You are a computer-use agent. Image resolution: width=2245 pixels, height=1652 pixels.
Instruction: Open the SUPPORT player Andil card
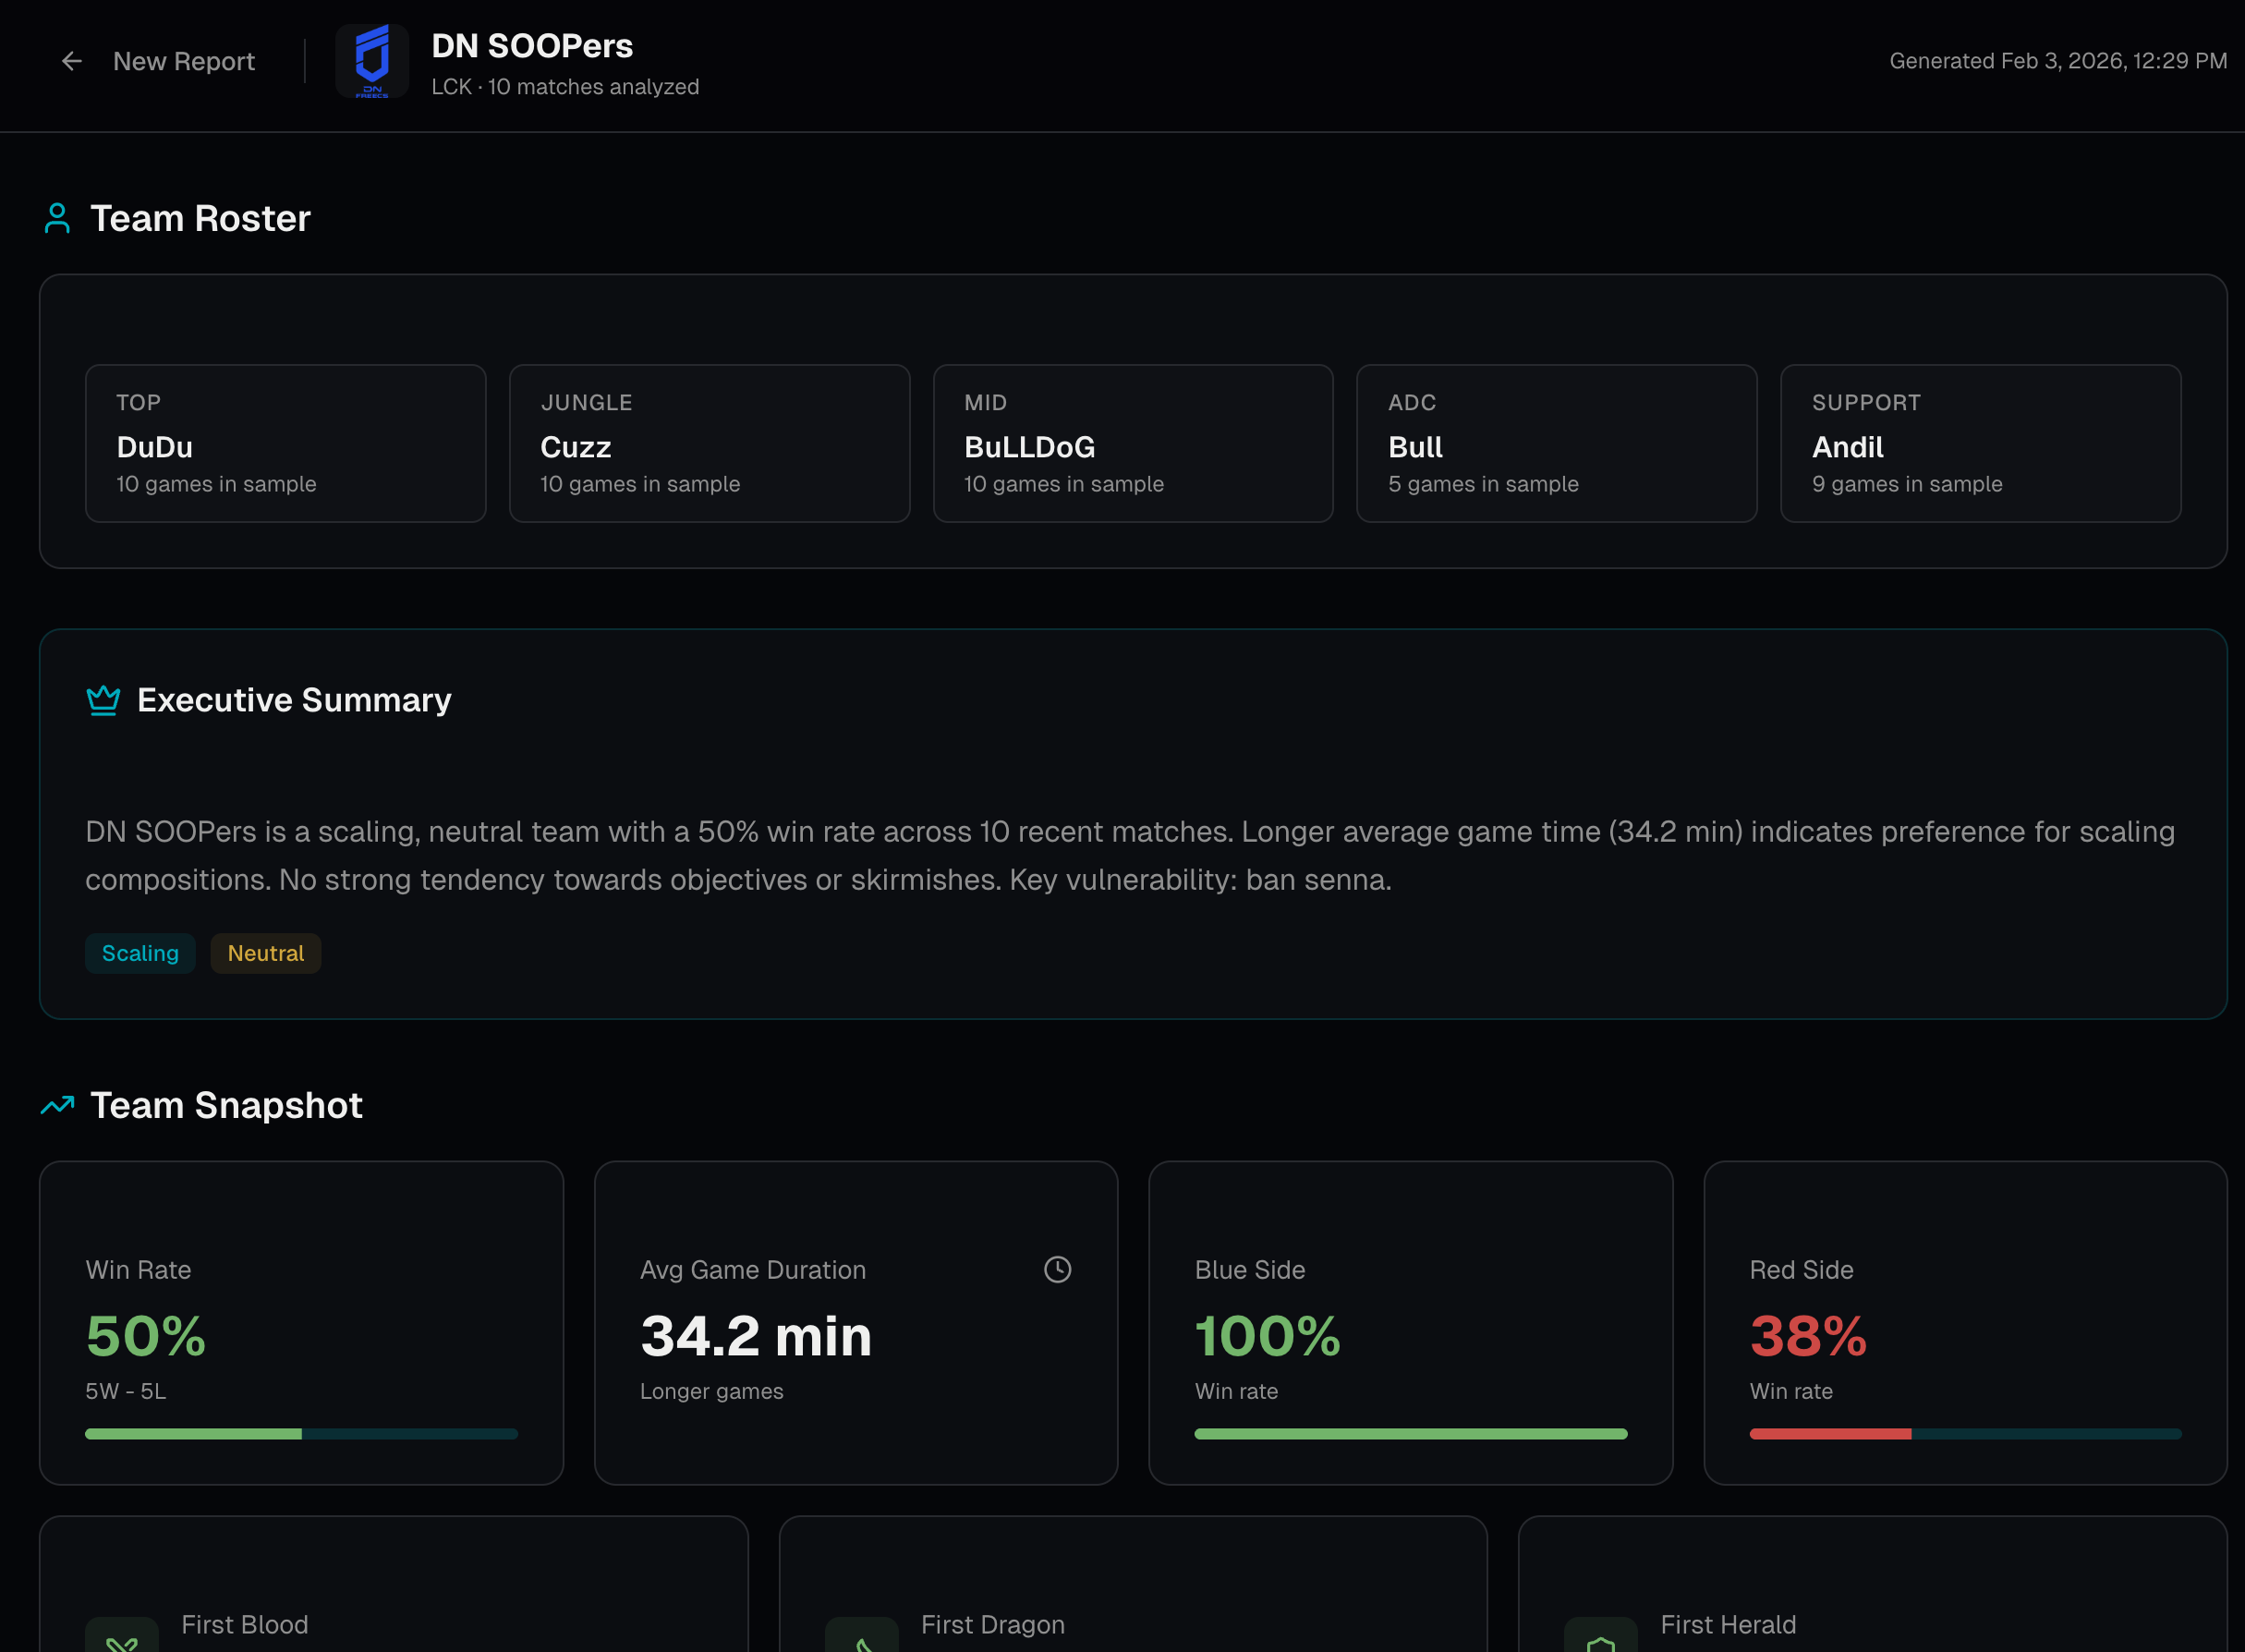1980,443
